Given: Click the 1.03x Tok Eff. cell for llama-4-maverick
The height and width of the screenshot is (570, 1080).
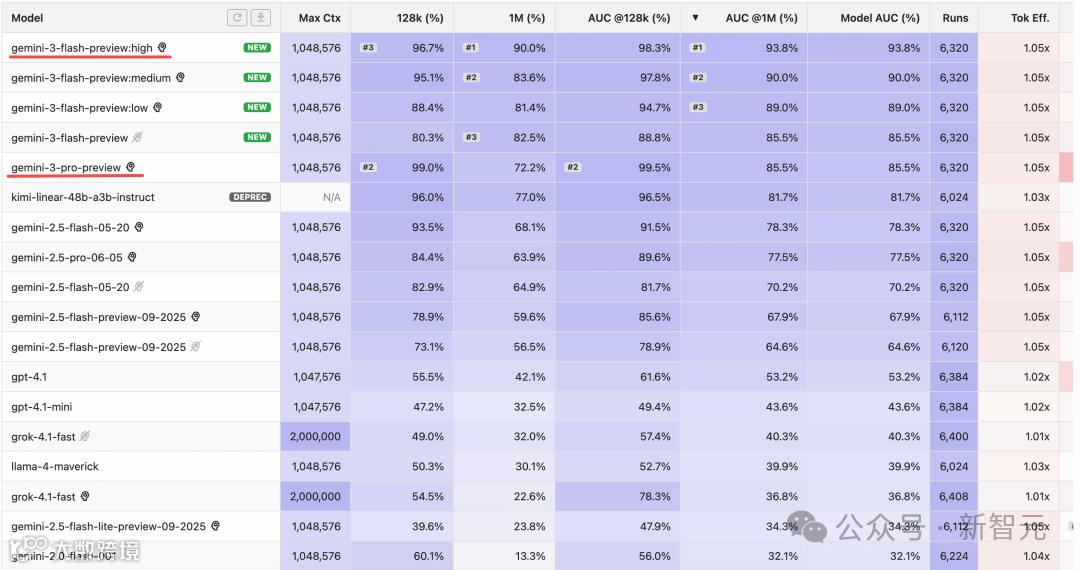Looking at the screenshot, I should pos(1019,466).
